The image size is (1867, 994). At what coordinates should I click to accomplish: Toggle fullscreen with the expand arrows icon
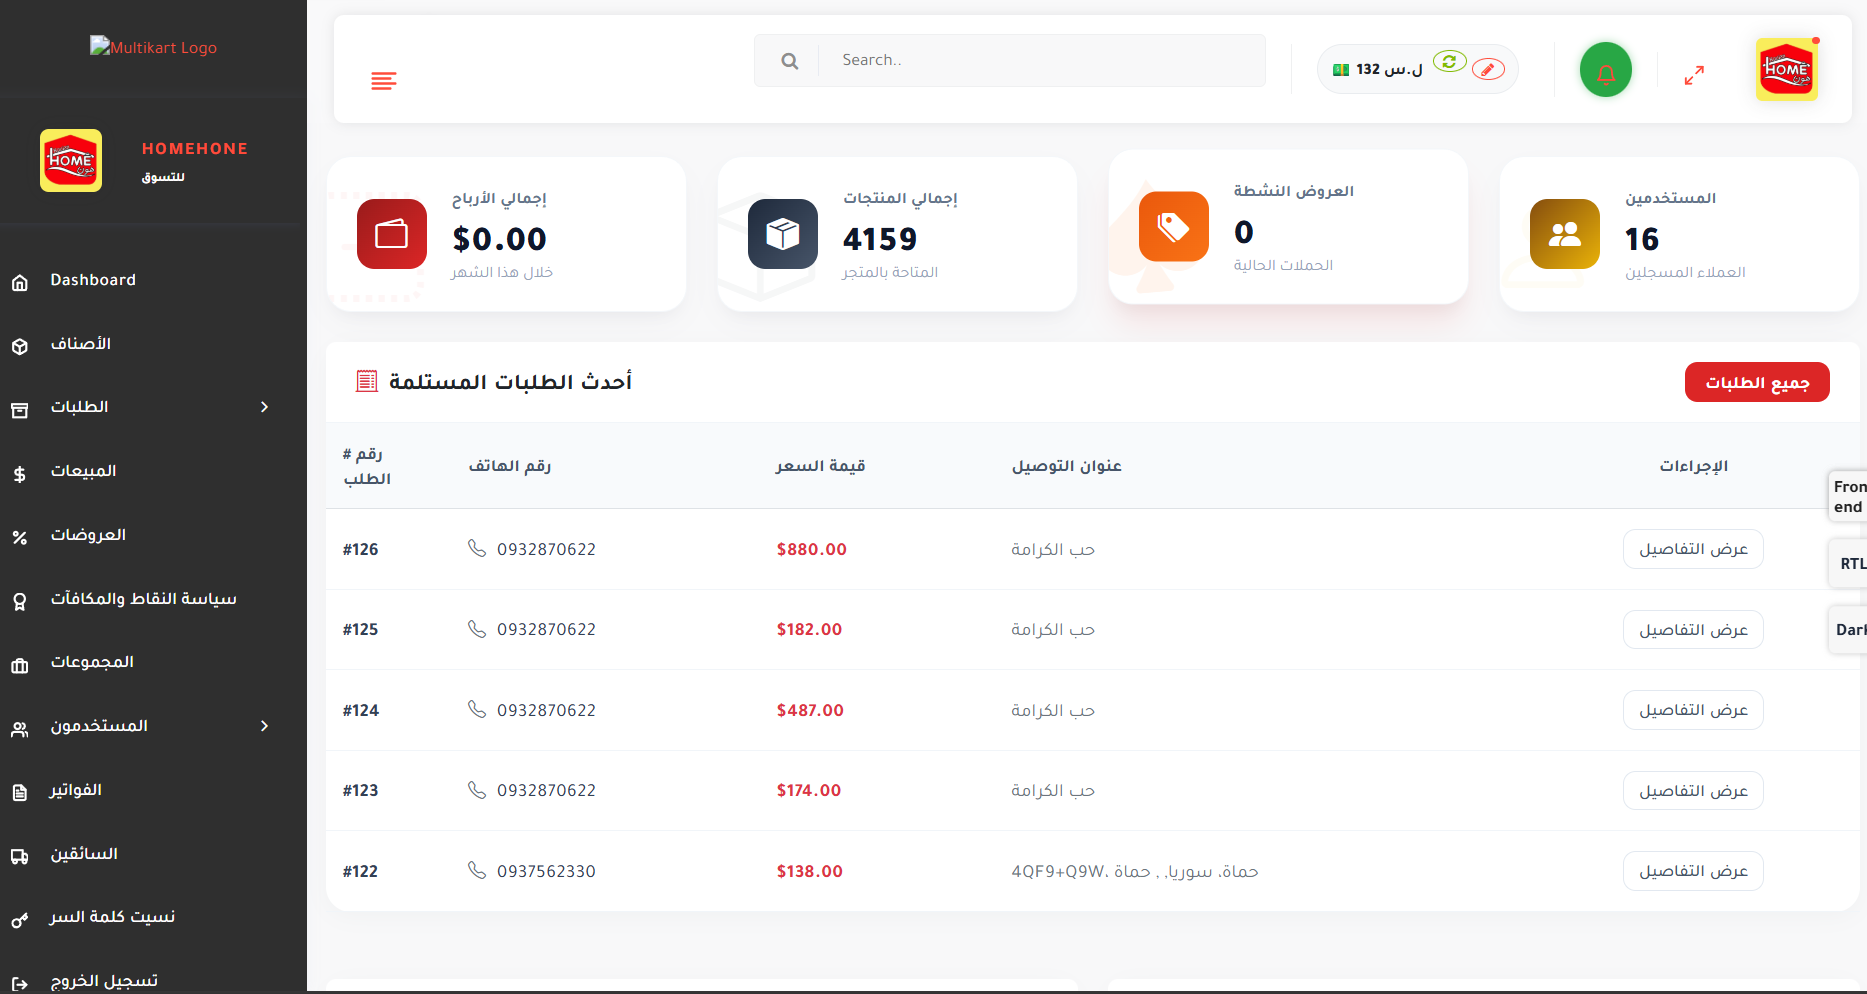pyautogui.click(x=1694, y=75)
